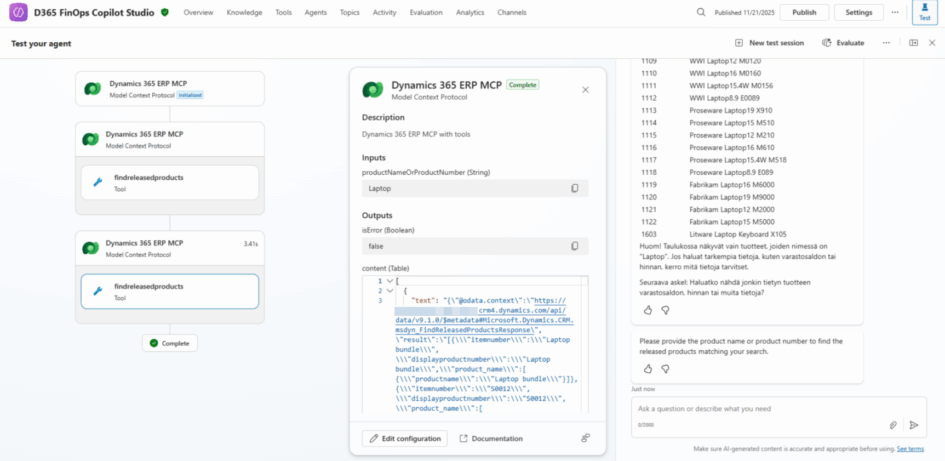The height and width of the screenshot is (461, 945).
Task: Click the search magnifier icon in header
Action: tap(701, 12)
